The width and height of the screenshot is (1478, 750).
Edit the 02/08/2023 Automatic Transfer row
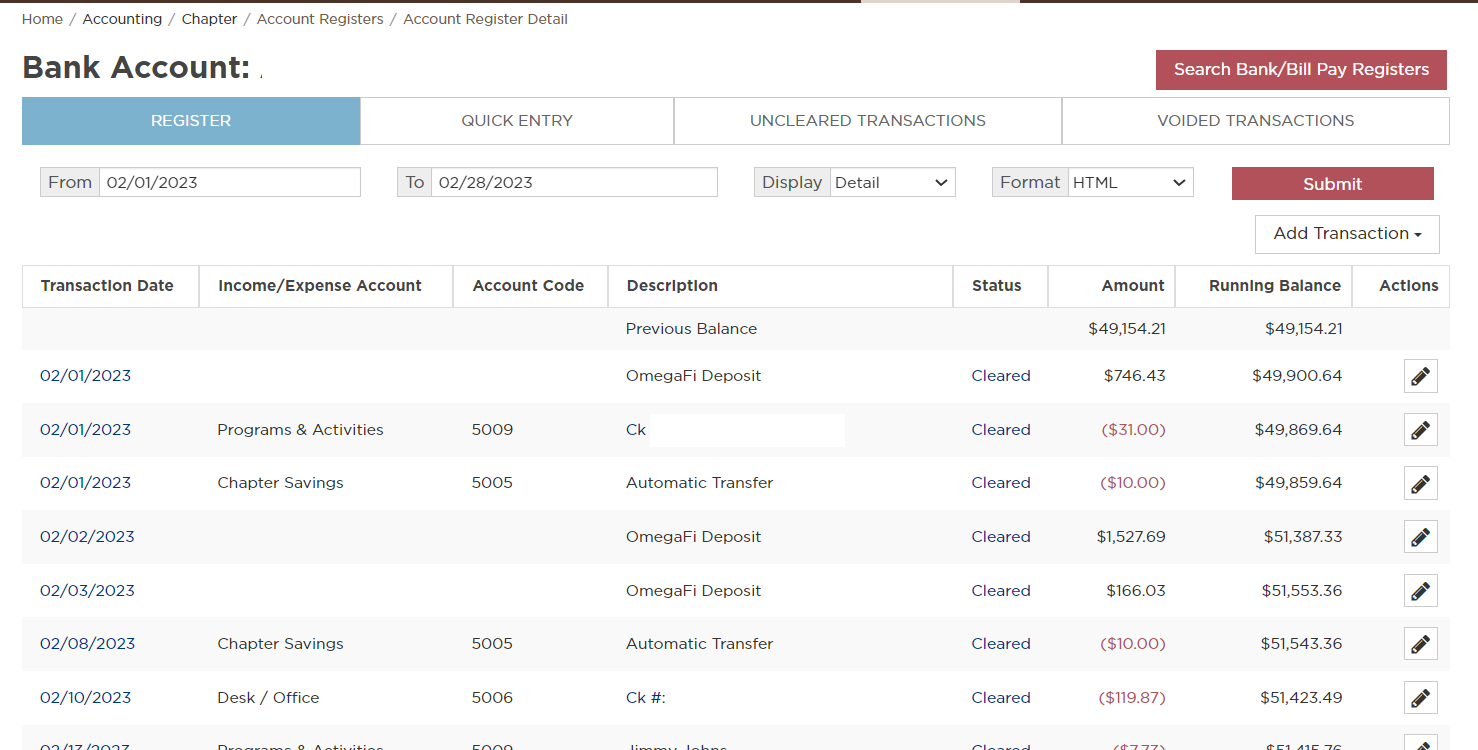point(1420,644)
